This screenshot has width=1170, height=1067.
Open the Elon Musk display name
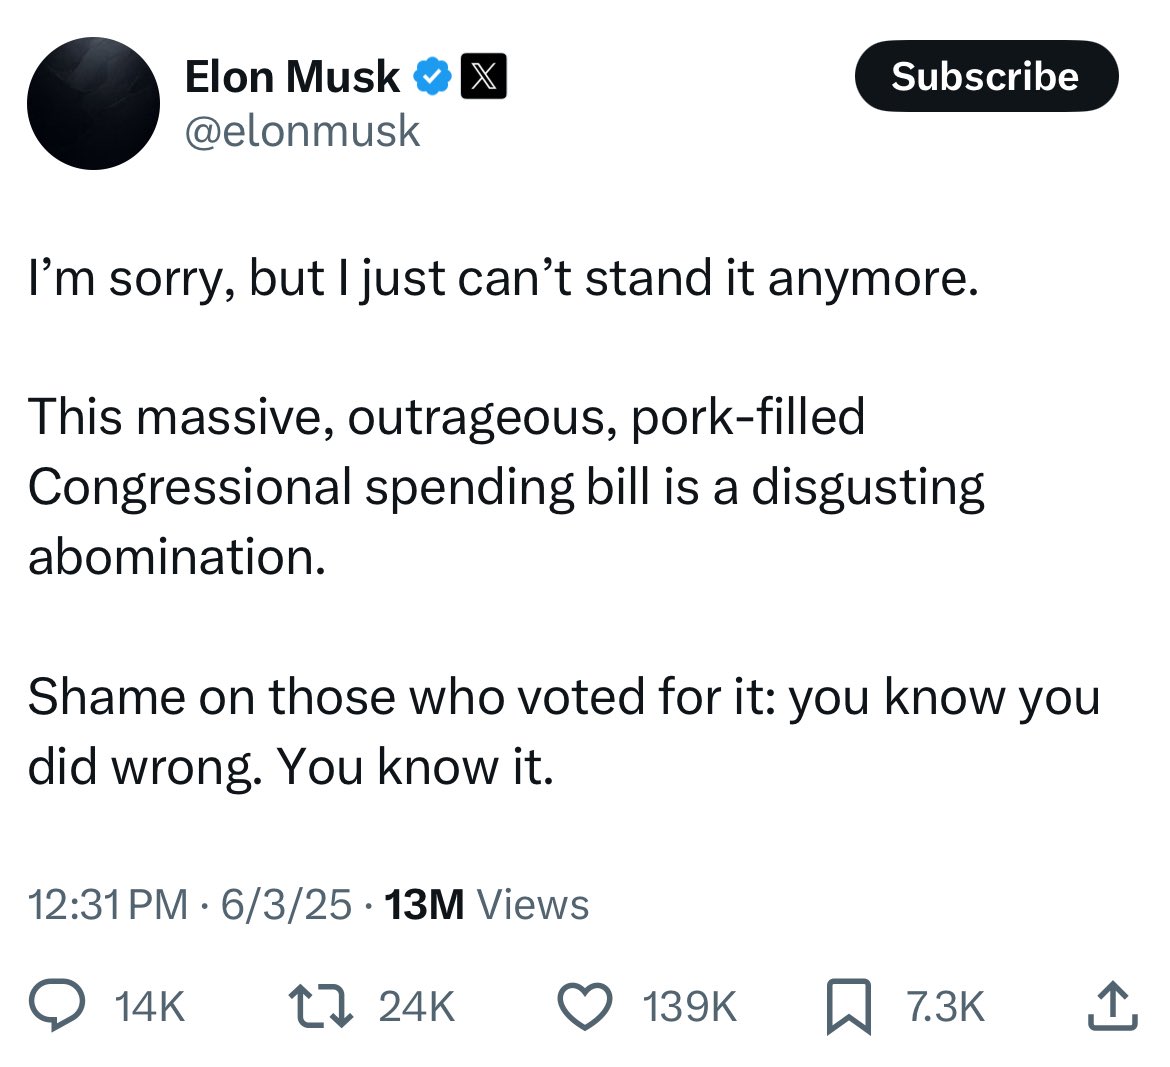(292, 77)
